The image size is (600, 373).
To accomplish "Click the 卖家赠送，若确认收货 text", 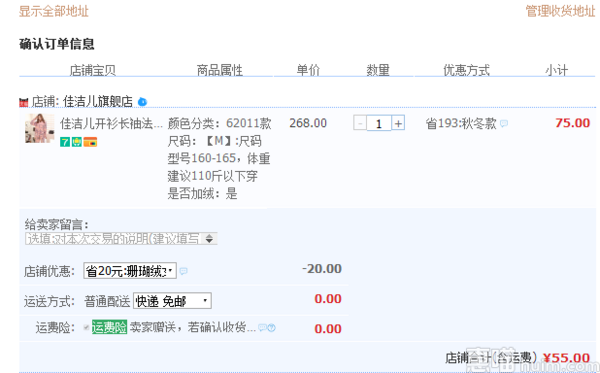I will (x=193, y=327).
